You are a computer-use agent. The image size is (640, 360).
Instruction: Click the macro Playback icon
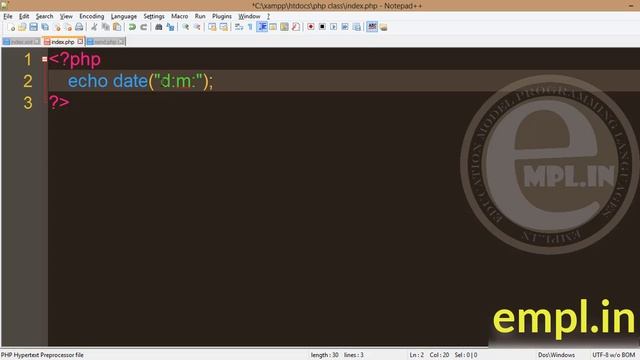tap(333, 27)
